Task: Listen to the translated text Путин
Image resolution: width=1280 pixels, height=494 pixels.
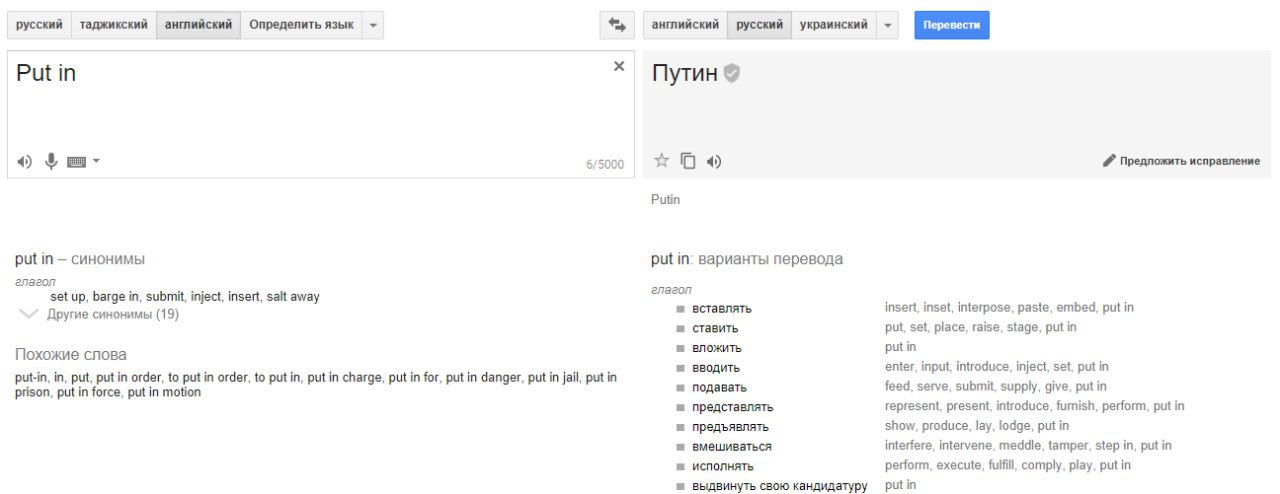Action: (x=714, y=161)
